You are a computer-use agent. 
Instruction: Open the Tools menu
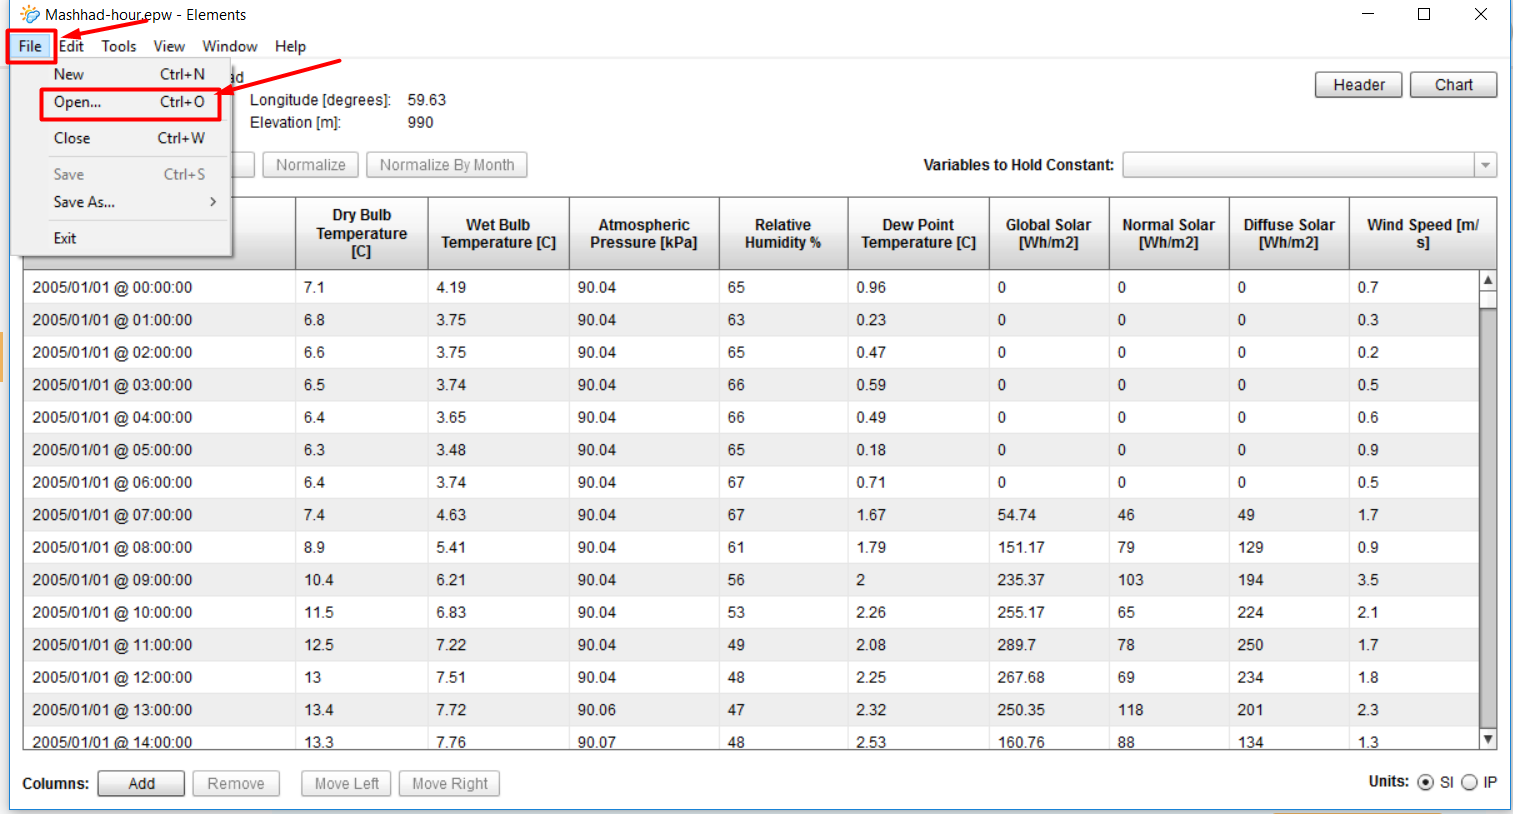pyautogui.click(x=119, y=46)
